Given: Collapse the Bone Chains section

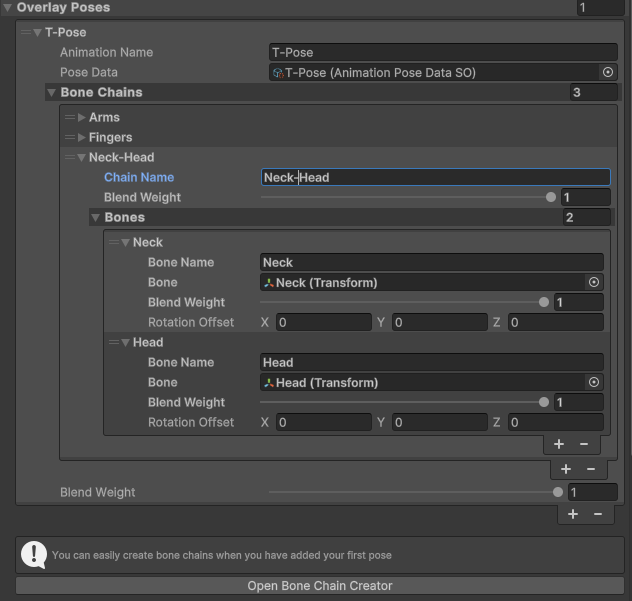Looking at the screenshot, I should click(x=52, y=93).
